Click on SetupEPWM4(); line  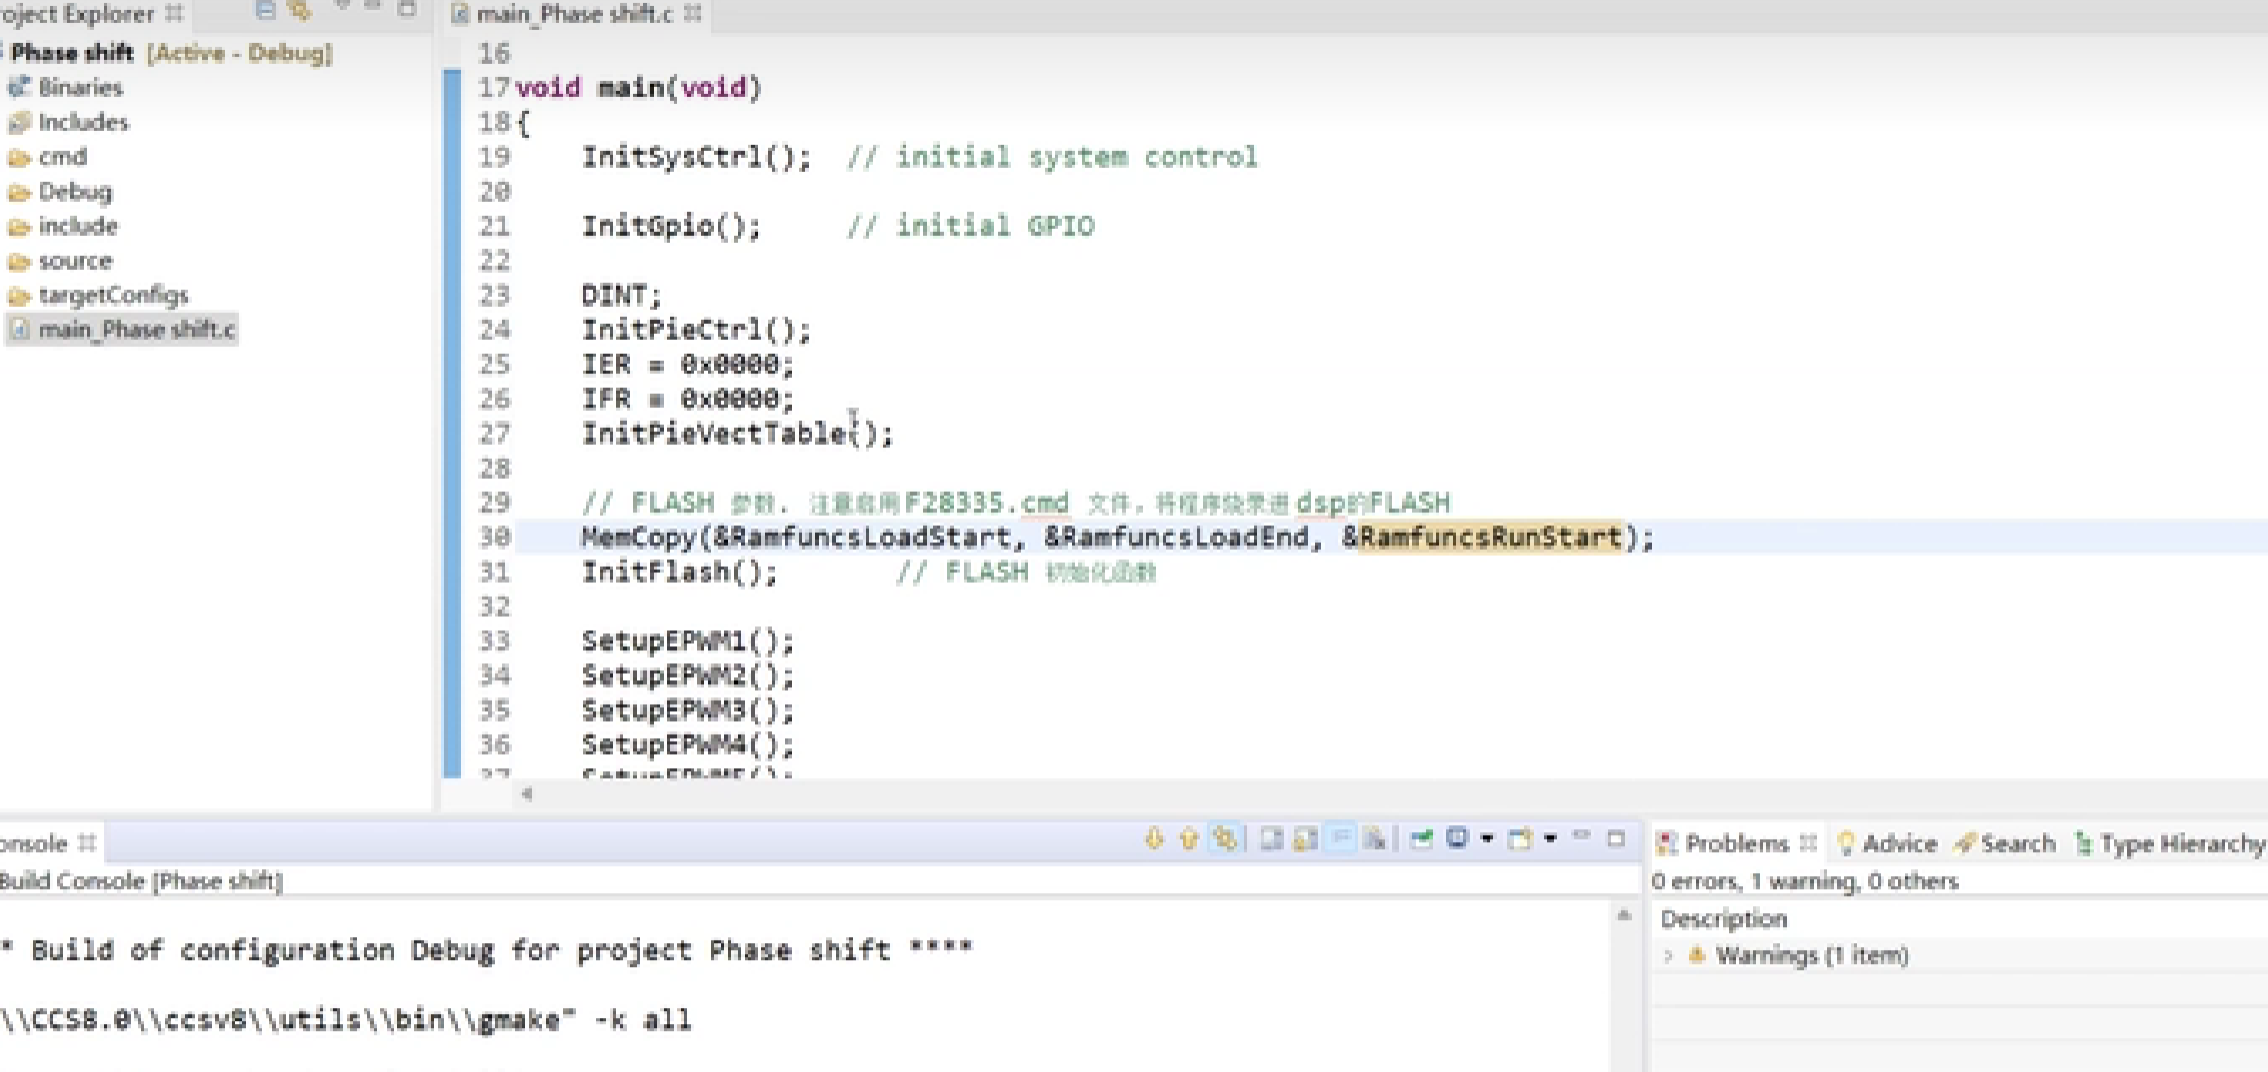[x=688, y=745]
